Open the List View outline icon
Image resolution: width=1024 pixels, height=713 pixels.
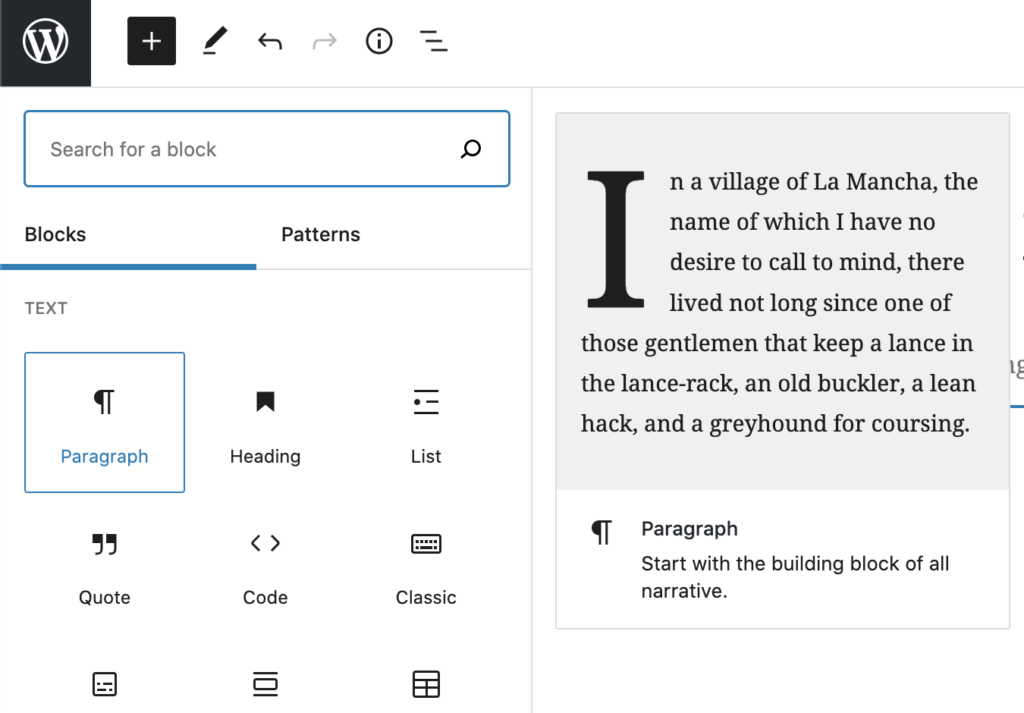[x=433, y=42]
